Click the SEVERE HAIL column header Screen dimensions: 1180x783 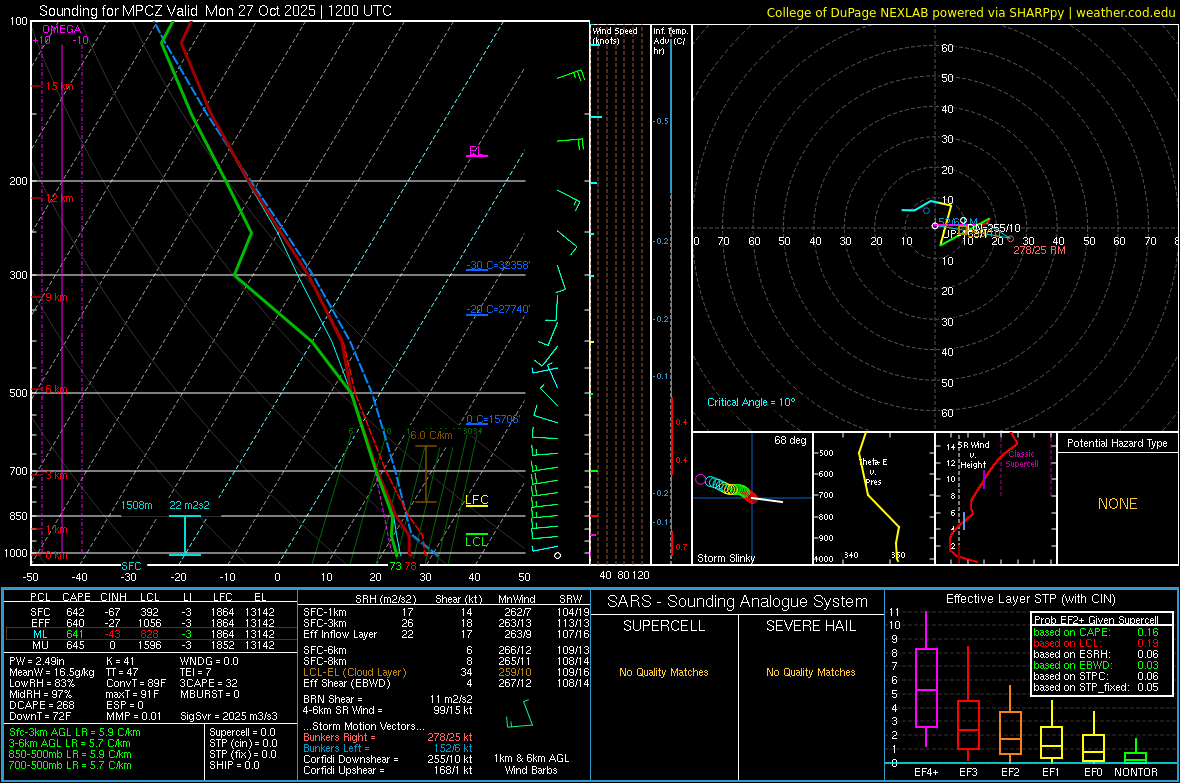click(x=810, y=626)
